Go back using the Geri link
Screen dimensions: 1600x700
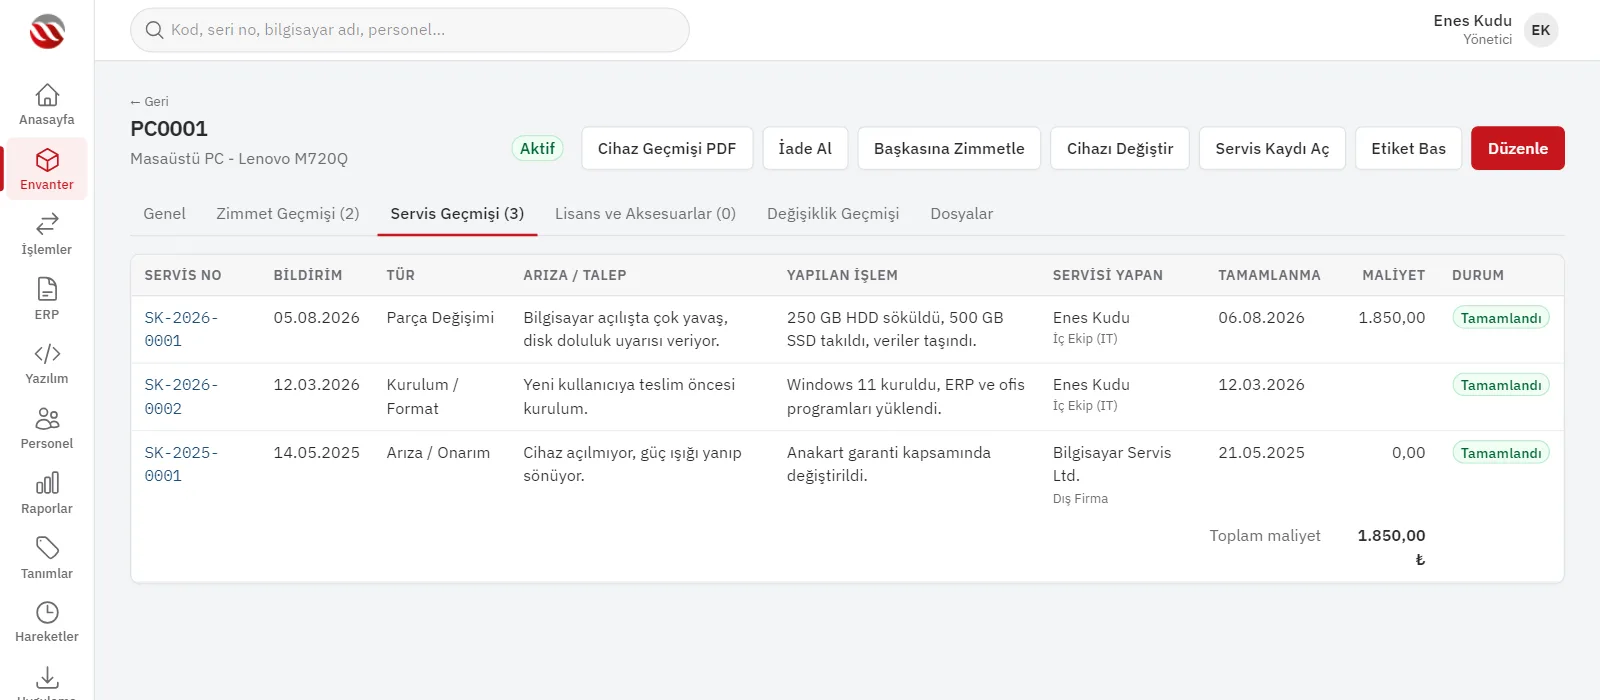click(149, 101)
